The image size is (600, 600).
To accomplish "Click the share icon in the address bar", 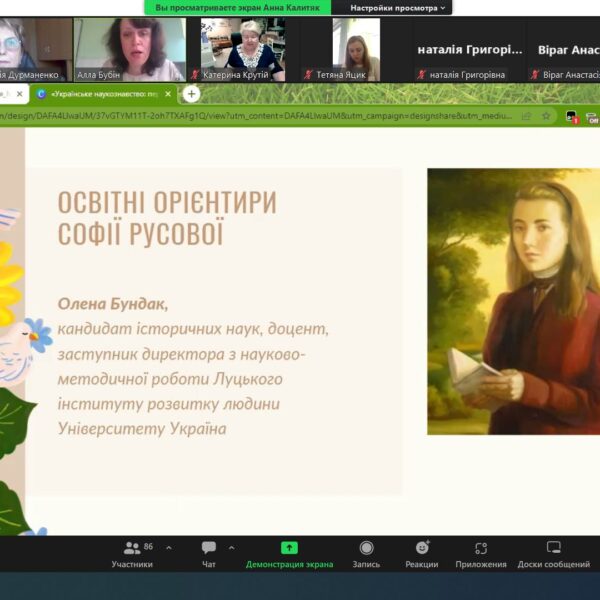I will (x=526, y=116).
